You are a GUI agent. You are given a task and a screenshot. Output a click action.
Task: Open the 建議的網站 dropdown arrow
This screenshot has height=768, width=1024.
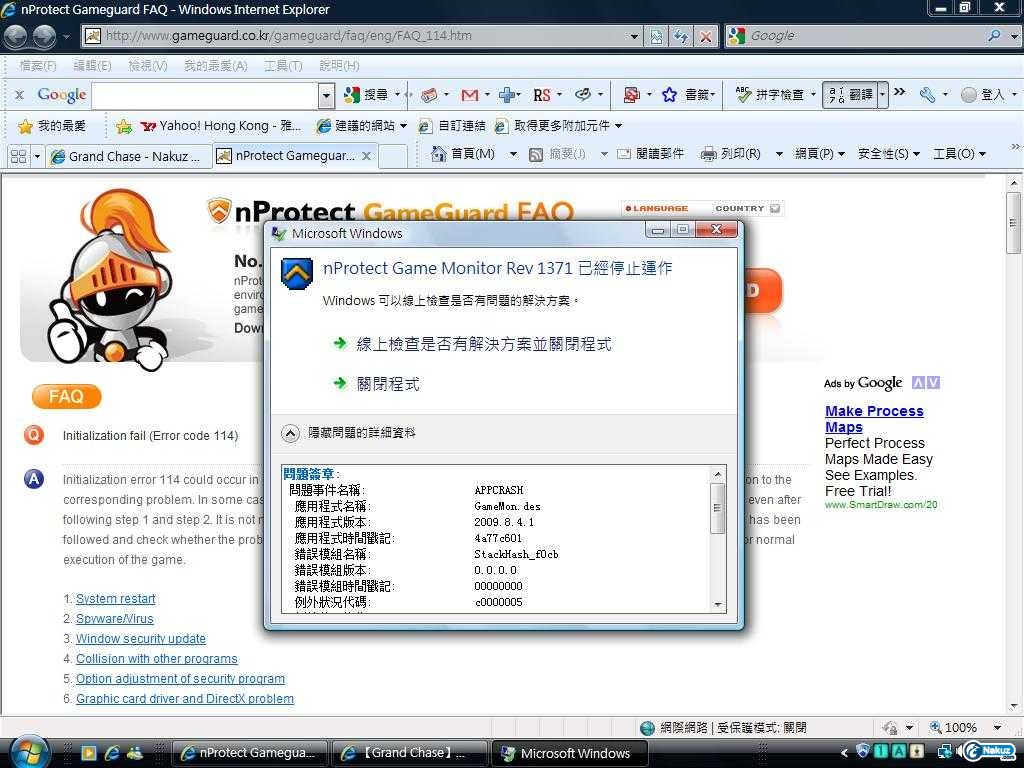(404, 126)
